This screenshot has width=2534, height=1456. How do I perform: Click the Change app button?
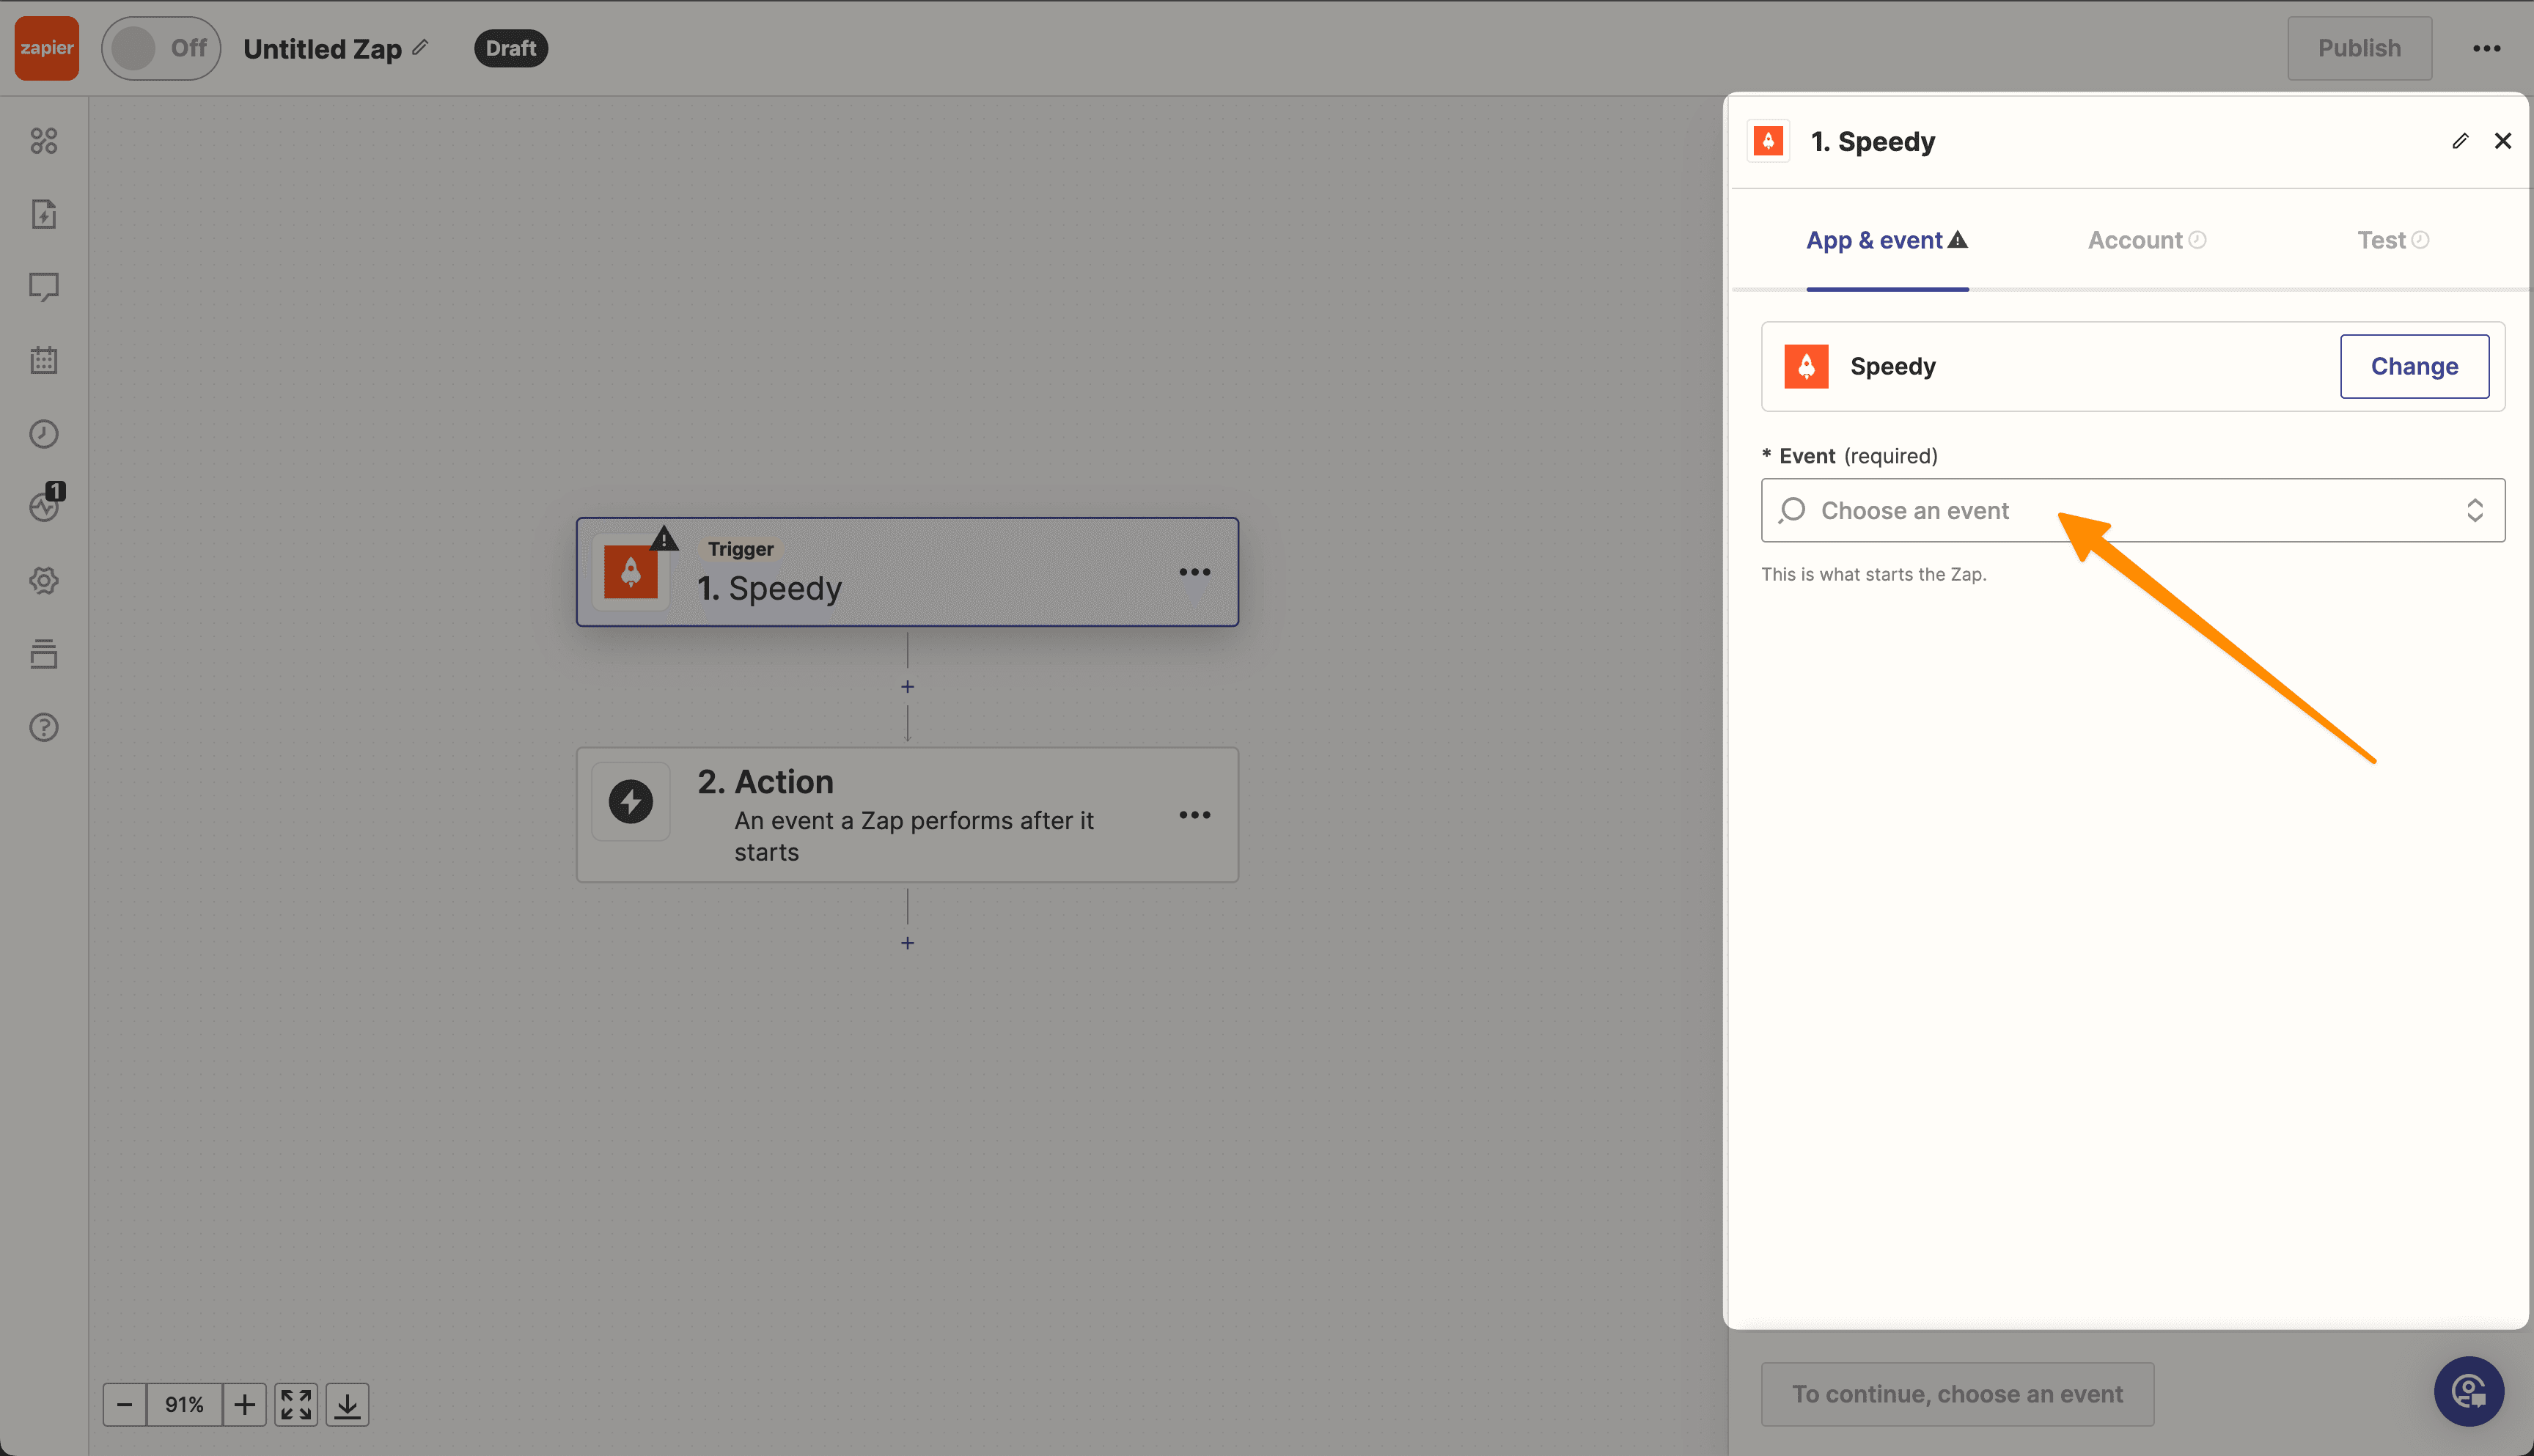coord(2414,365)
